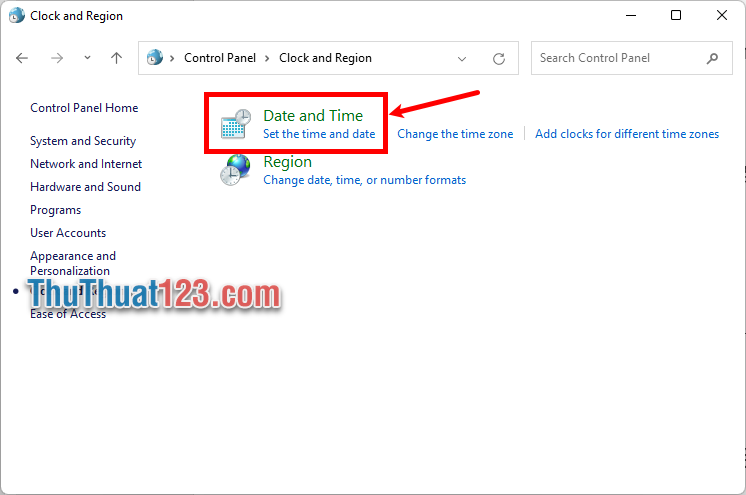Open the recent locations dropdown
This screenshot has width=746, height=495.
pos(88,58)
